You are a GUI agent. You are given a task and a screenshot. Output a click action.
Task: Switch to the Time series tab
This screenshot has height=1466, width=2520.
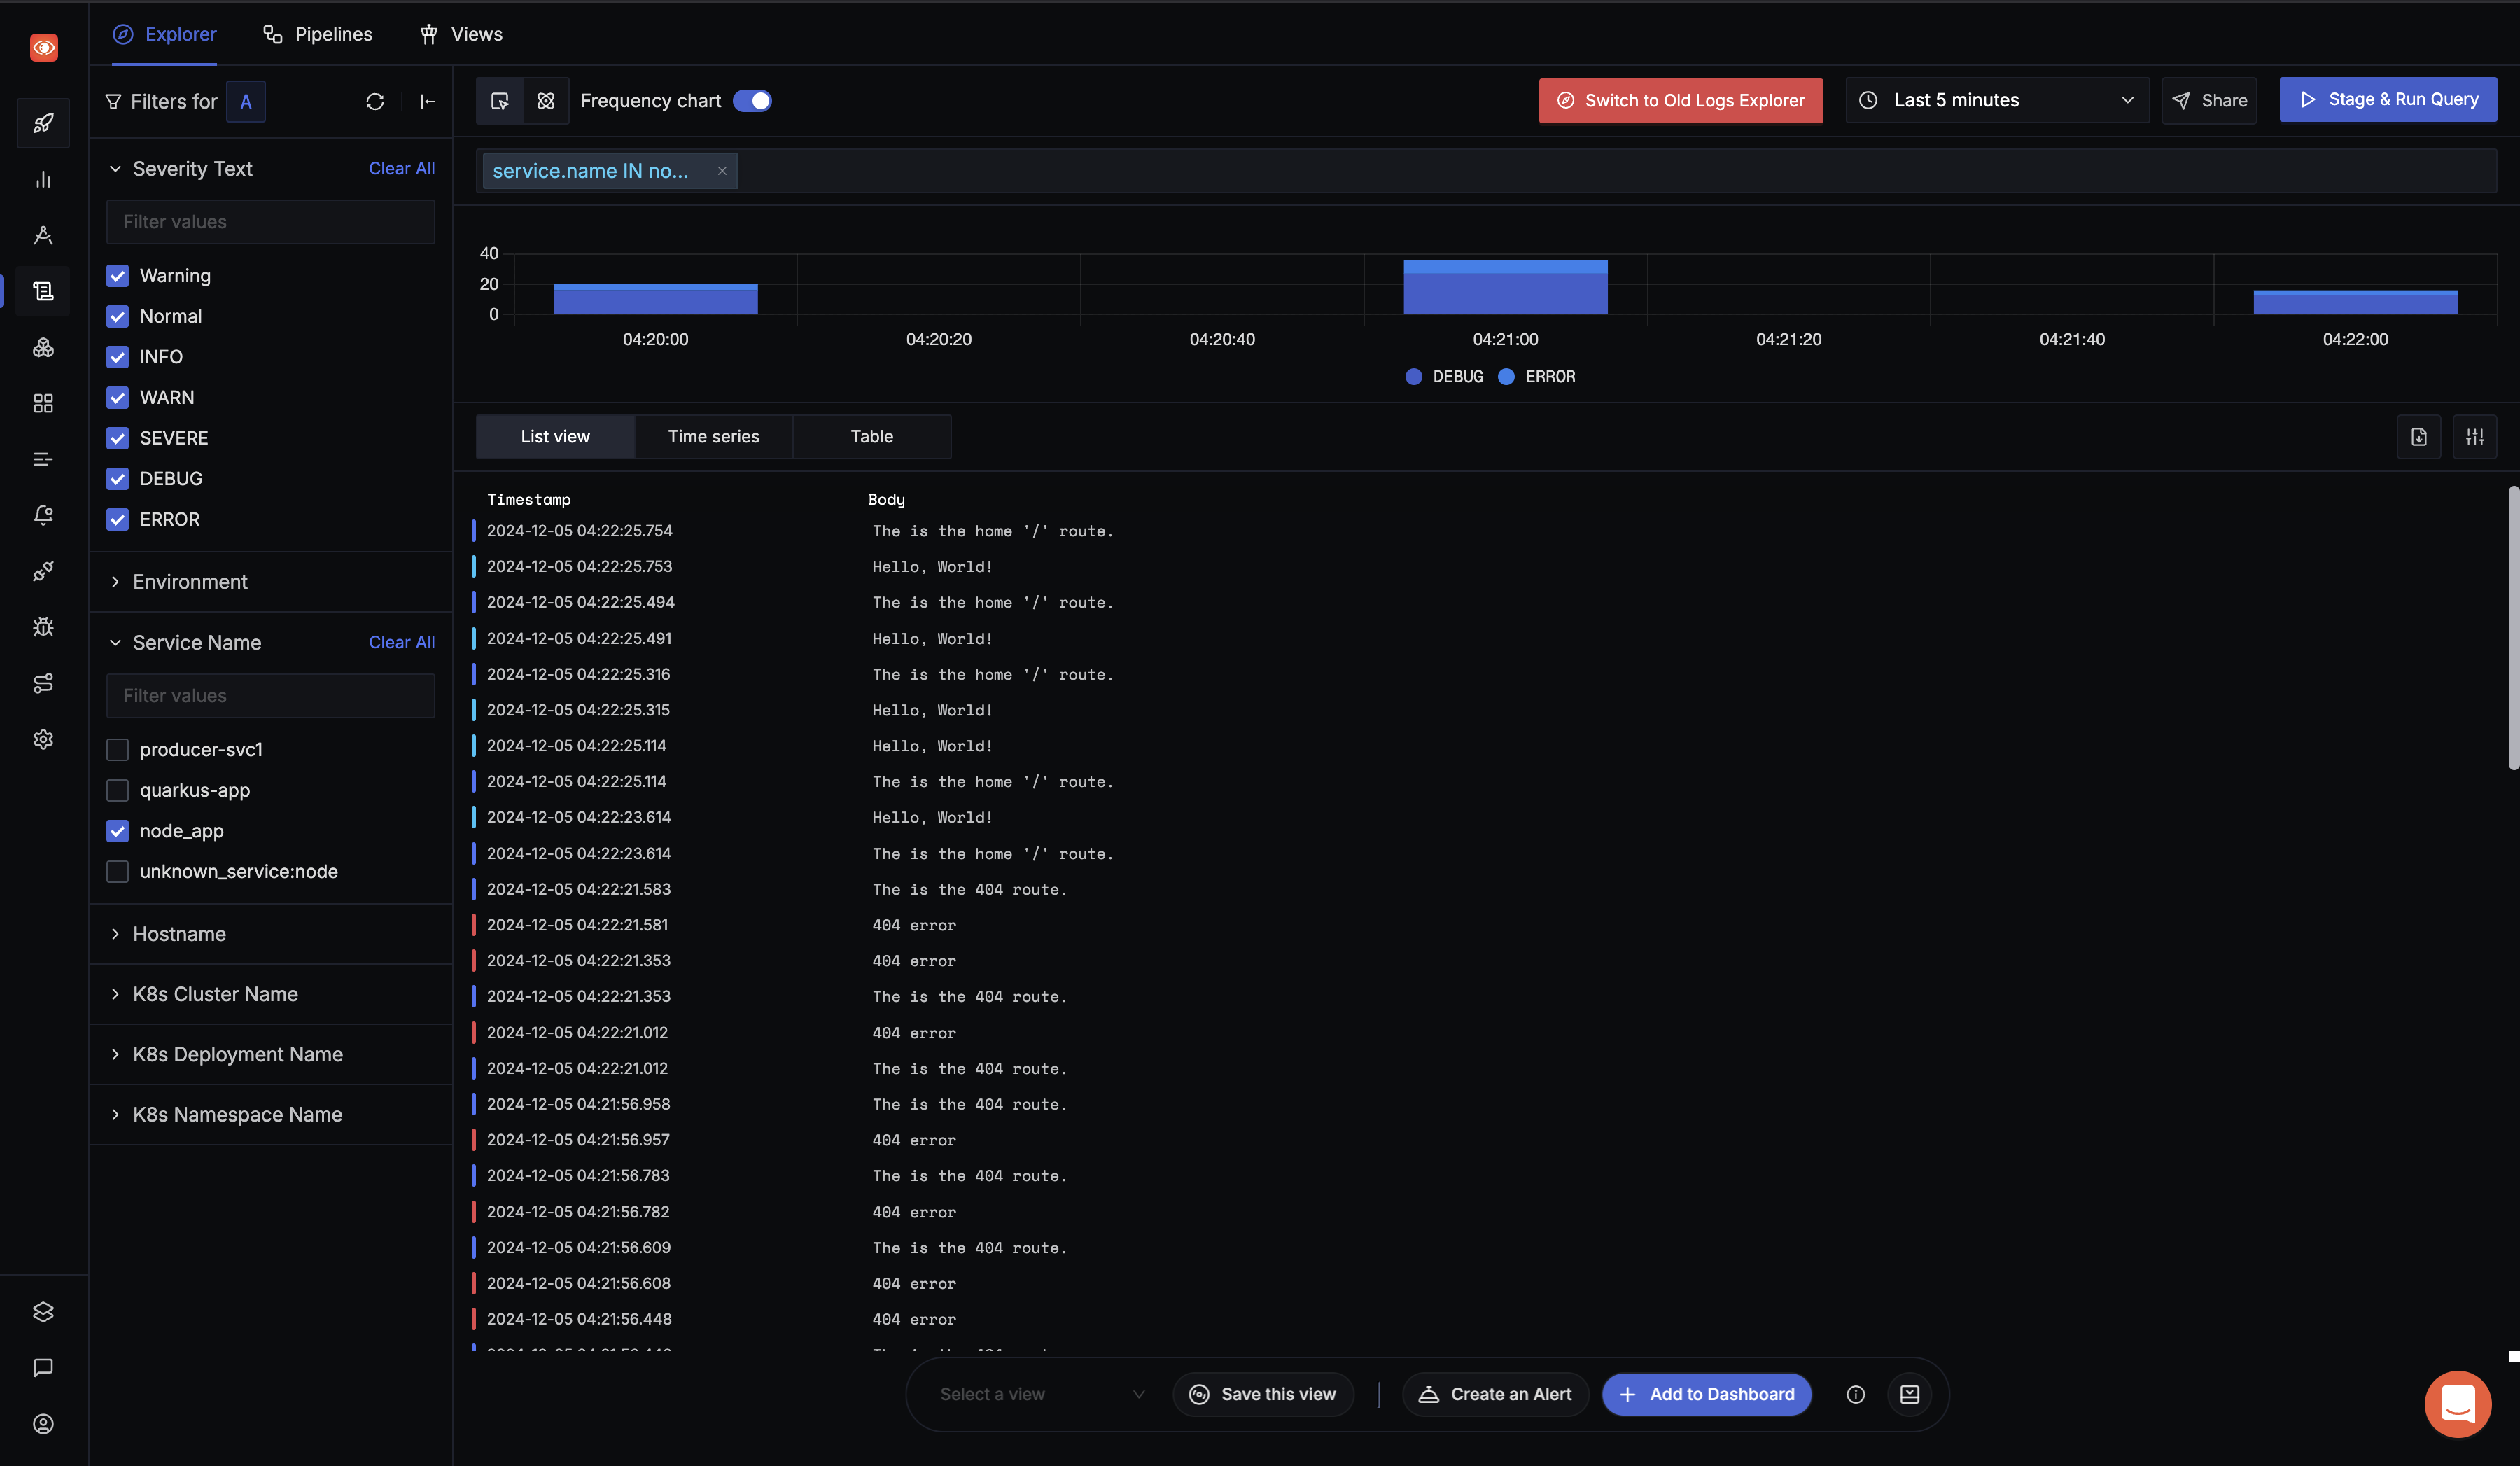[714, 436]
